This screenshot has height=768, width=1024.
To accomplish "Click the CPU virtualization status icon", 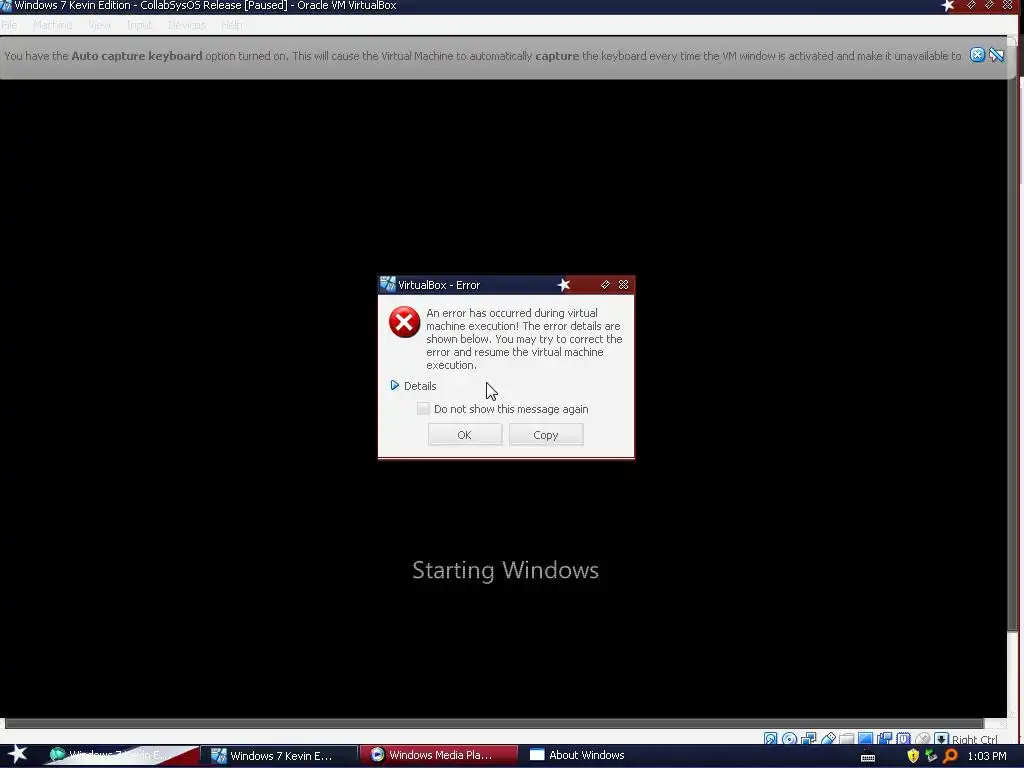I will pyautogui.click(x=903, y=739).
